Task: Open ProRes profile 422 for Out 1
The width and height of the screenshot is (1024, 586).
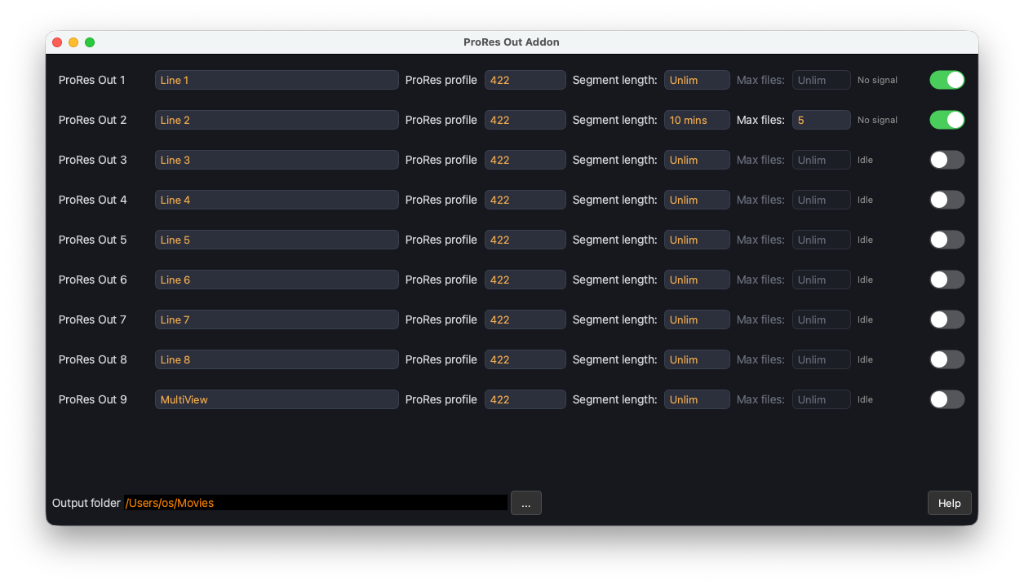Action: (x=525, y=80)
